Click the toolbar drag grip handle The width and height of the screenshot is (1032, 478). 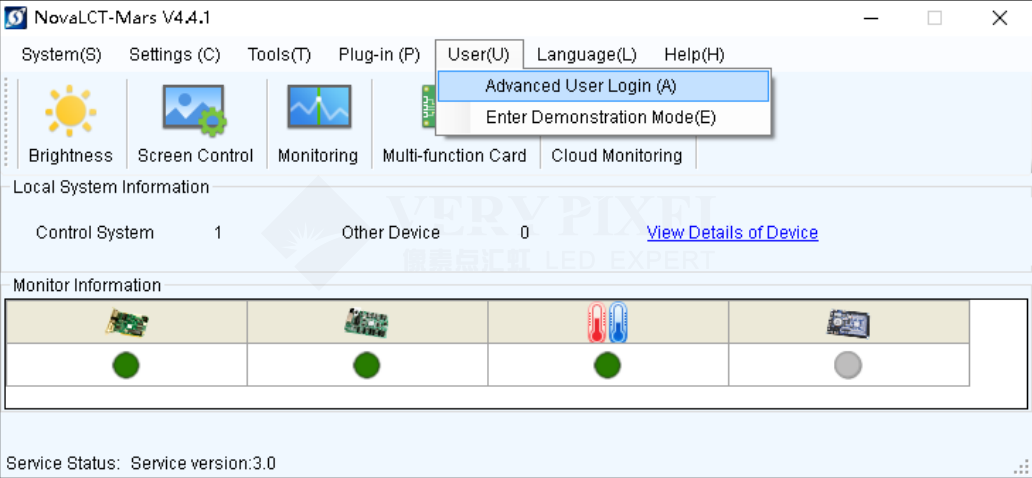[x=7, y=122]
